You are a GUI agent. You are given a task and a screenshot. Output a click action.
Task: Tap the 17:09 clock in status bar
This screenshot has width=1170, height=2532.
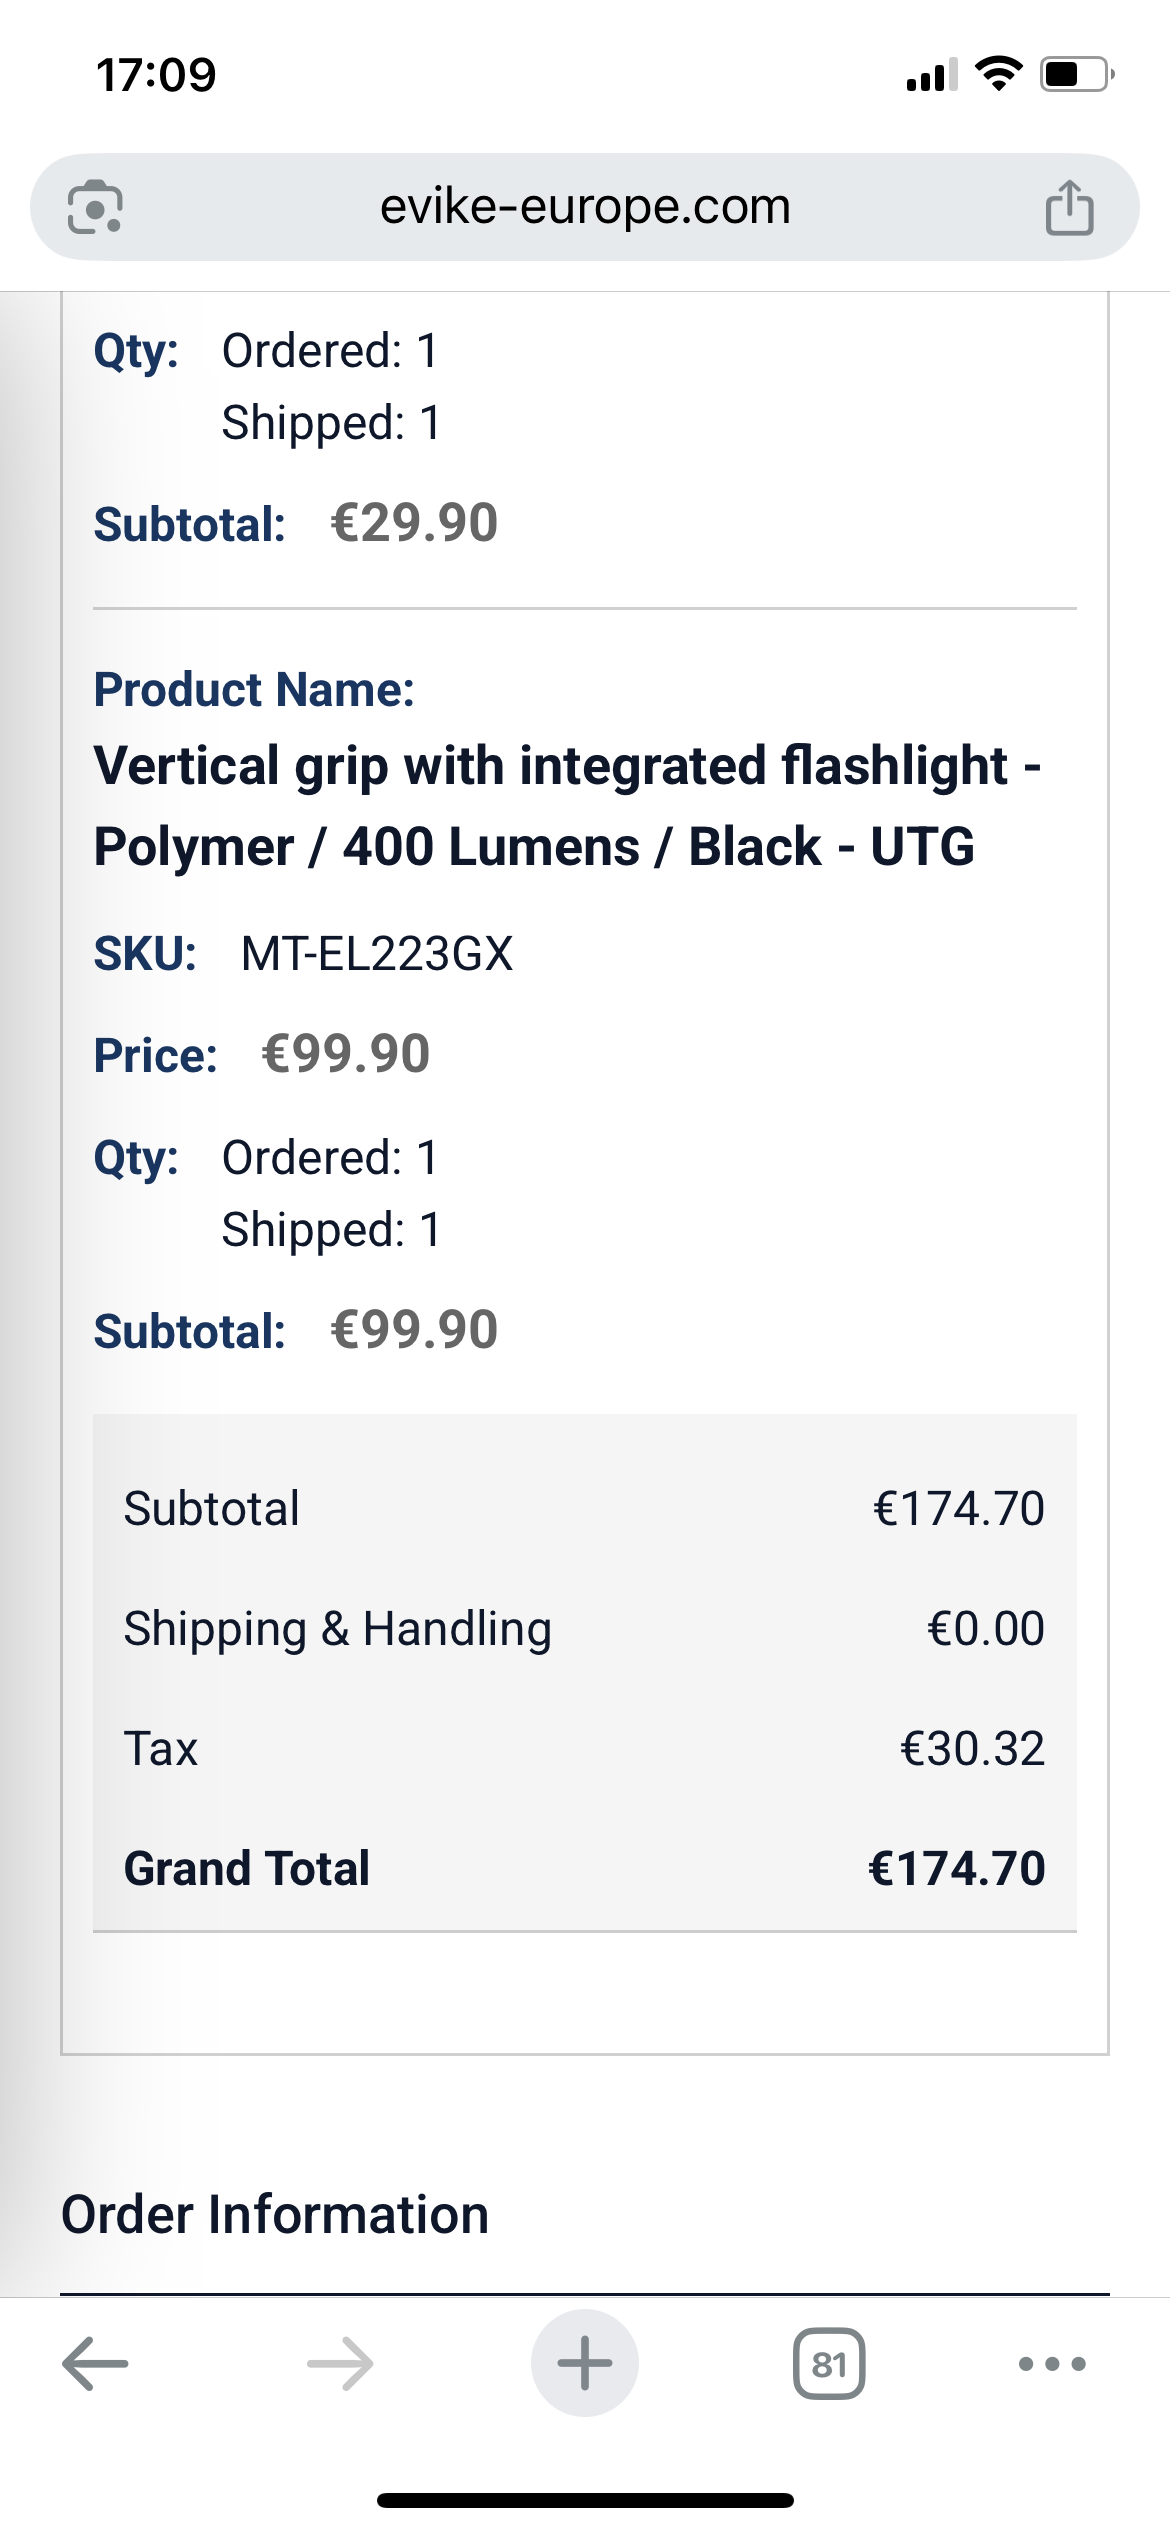pos(156,75)
